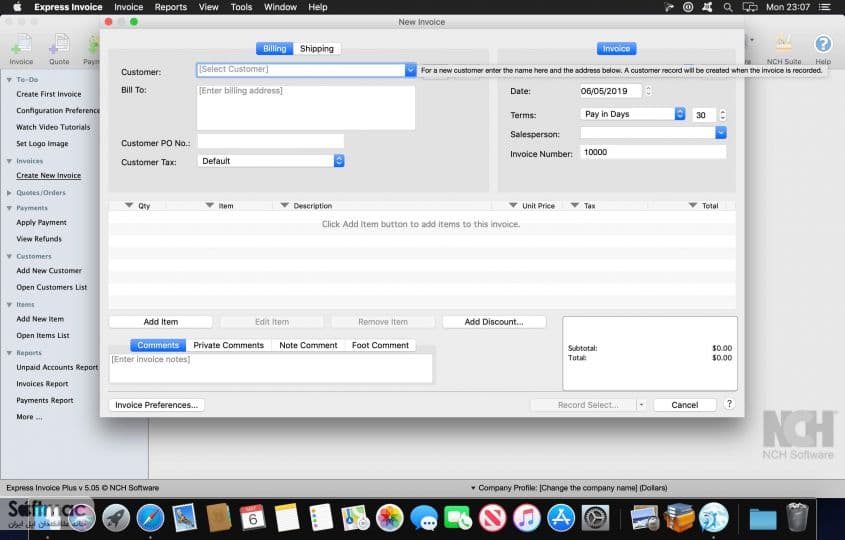845x540 pixels.
Task: Open the NCH Suite toolbar icon
Action: tap(784, 49)
